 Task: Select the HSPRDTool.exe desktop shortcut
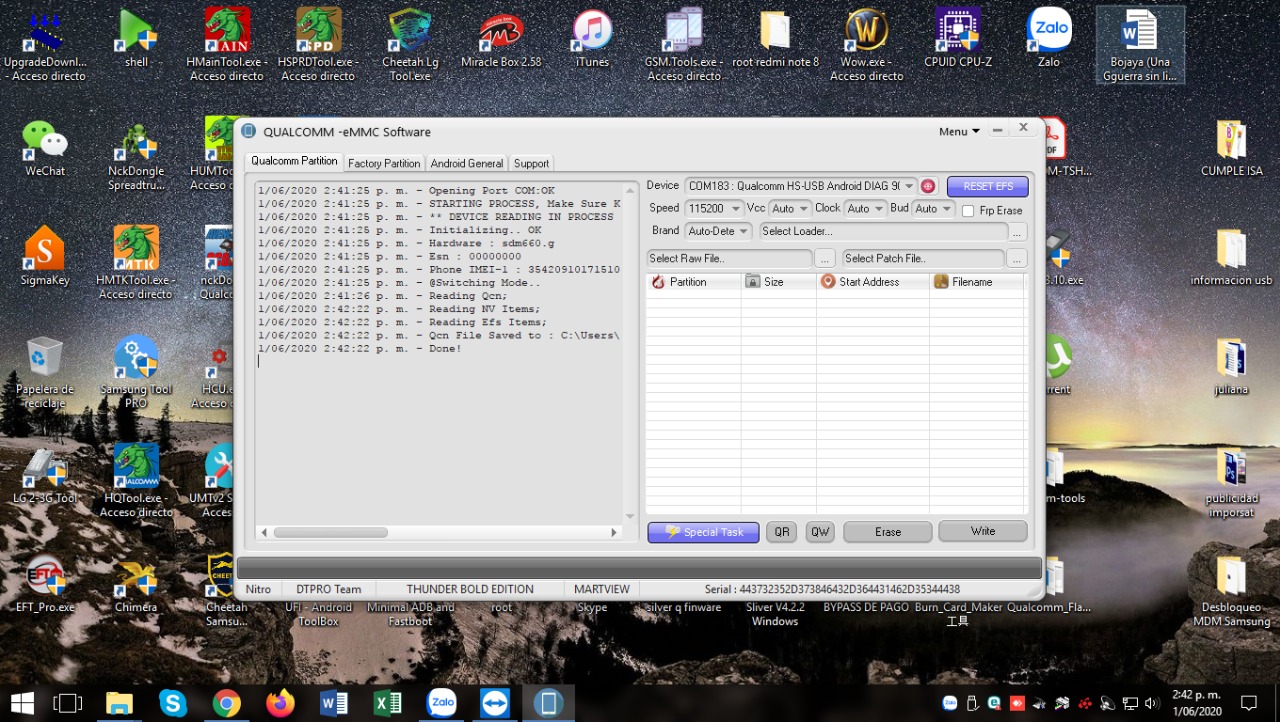[317, 46]
